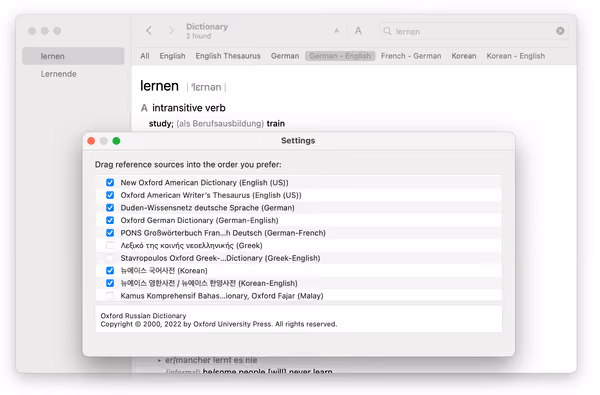This screenshot has width=600, height=395.
Task: Click the intransitive verb heading
Action: [x=189, y=108]
